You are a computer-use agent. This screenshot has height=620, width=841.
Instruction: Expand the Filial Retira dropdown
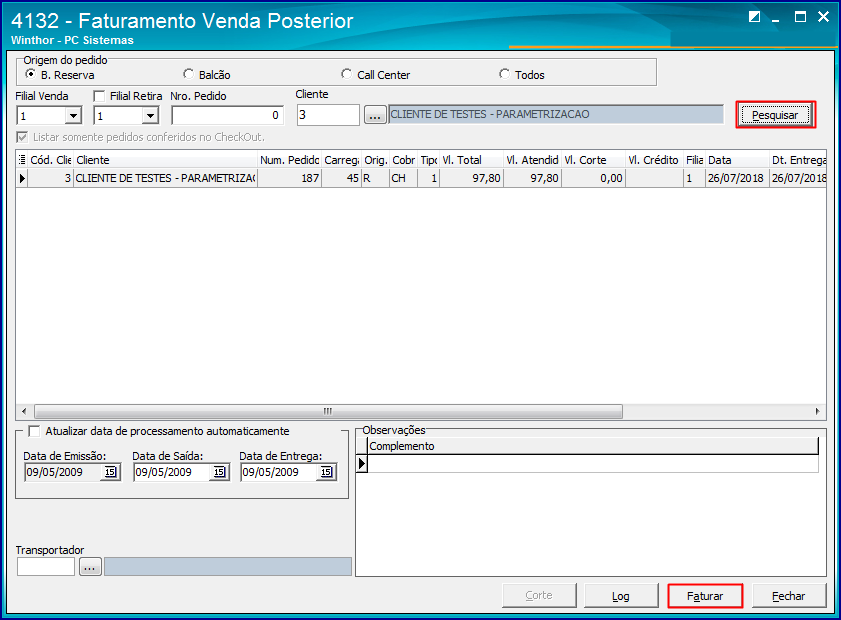click(150, 115)
